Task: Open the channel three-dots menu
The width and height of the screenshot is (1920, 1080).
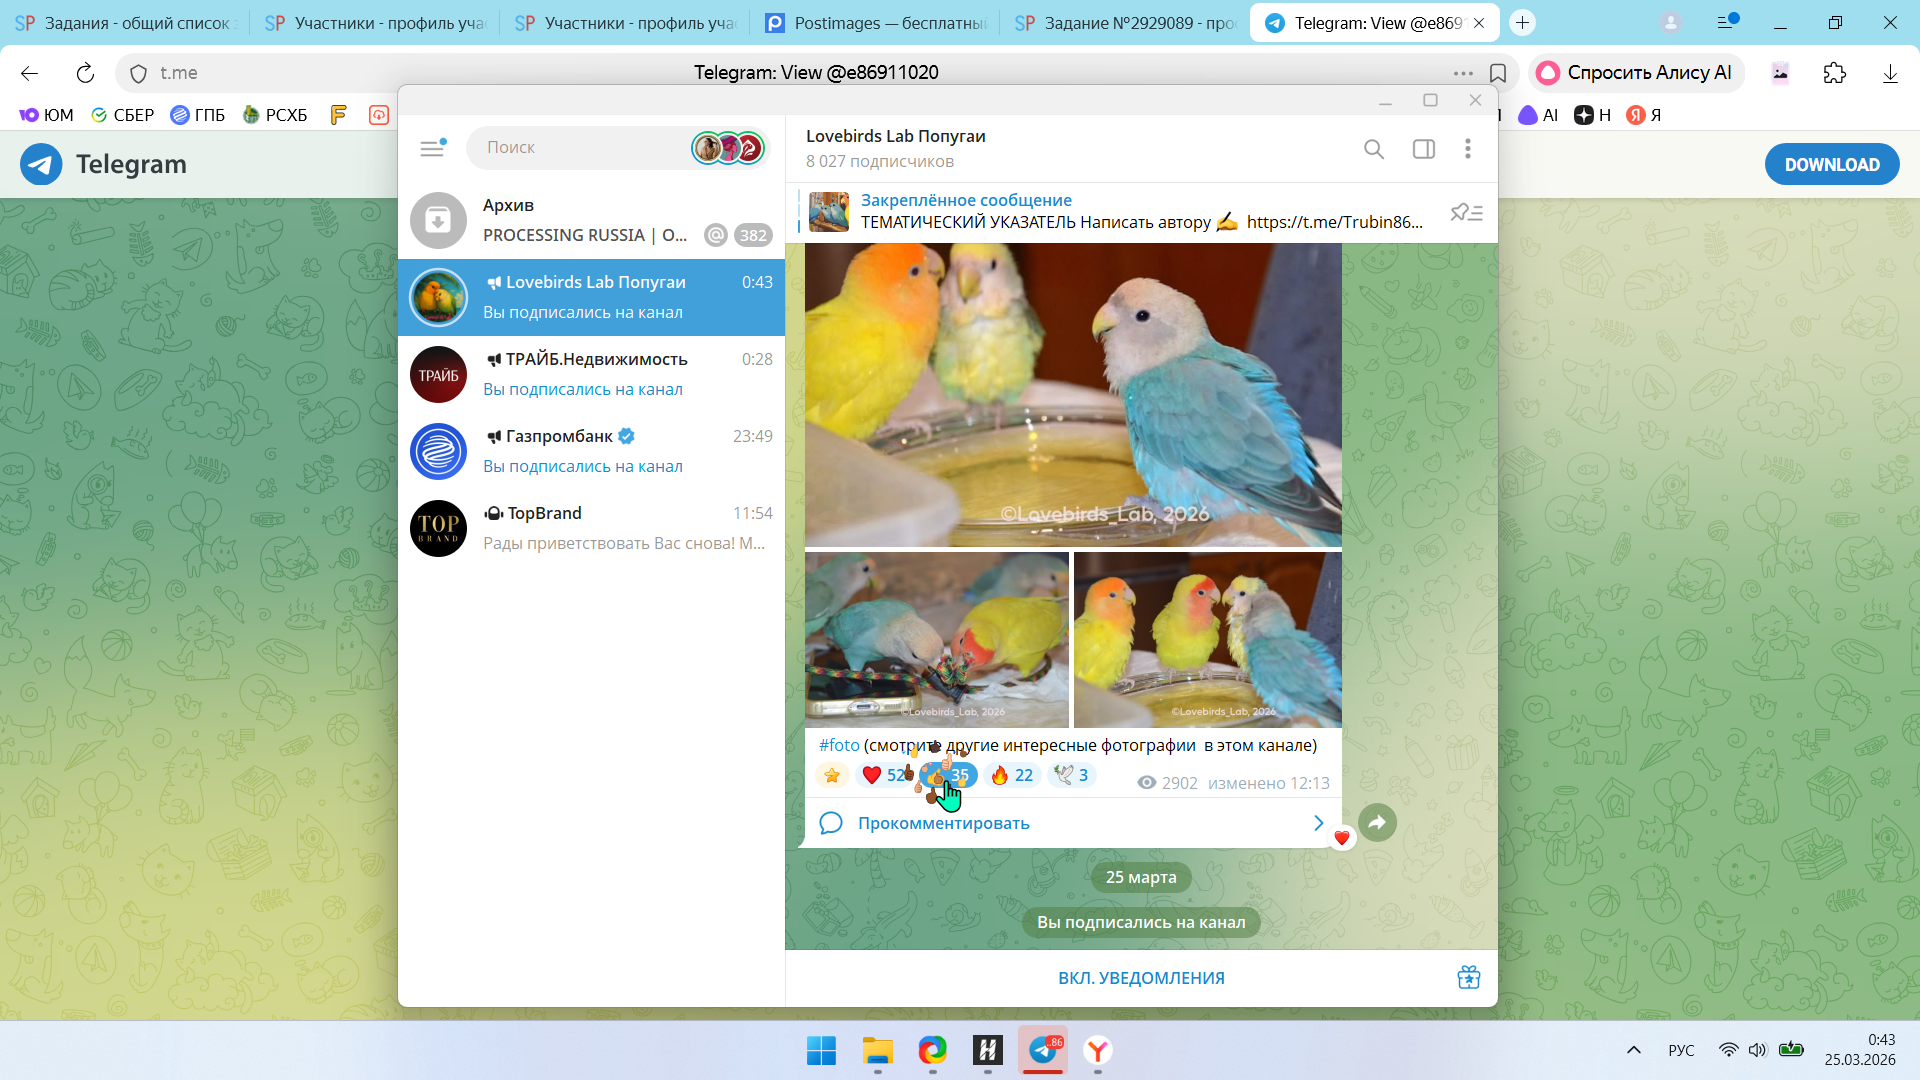Action: 1467,149
